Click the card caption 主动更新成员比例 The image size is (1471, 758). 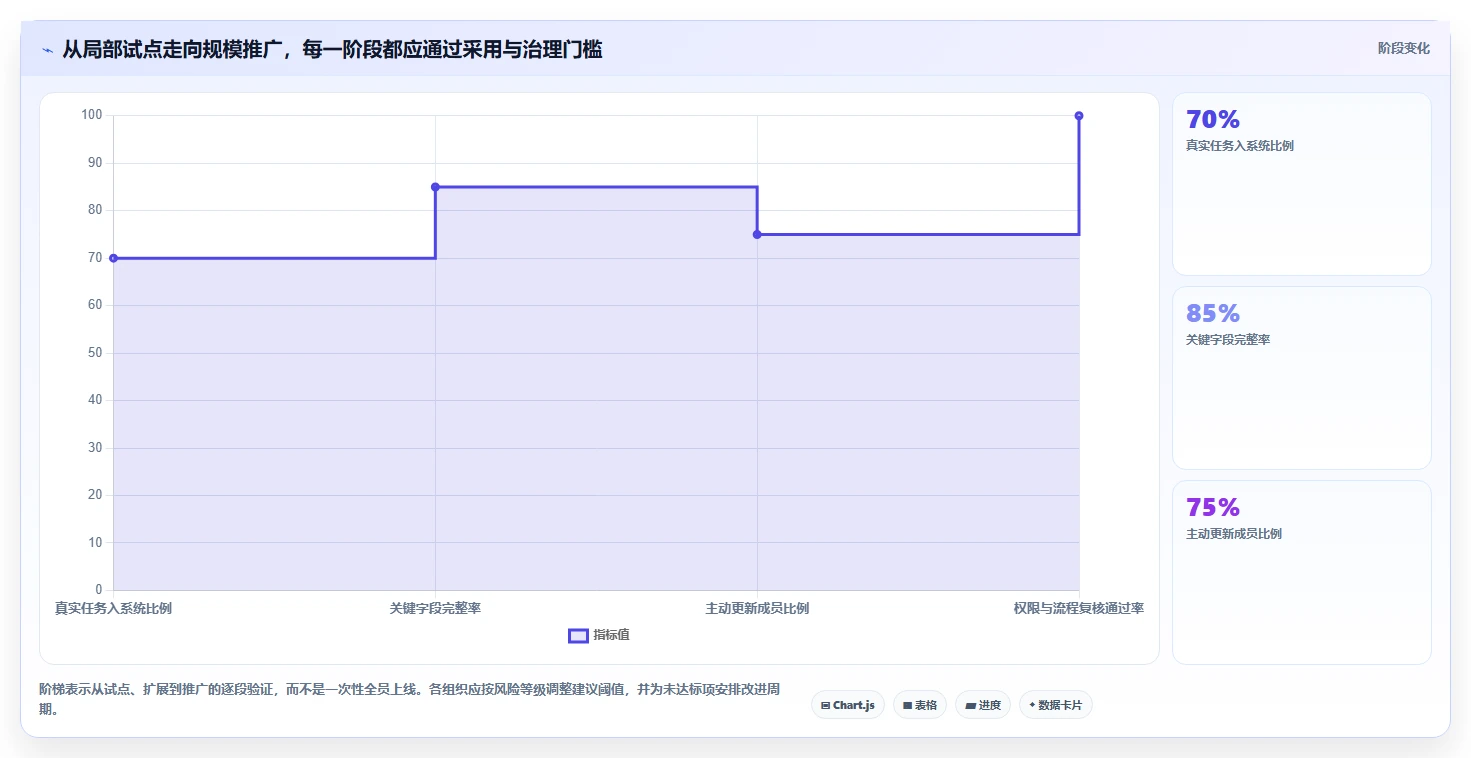(x=1233, y=534)
